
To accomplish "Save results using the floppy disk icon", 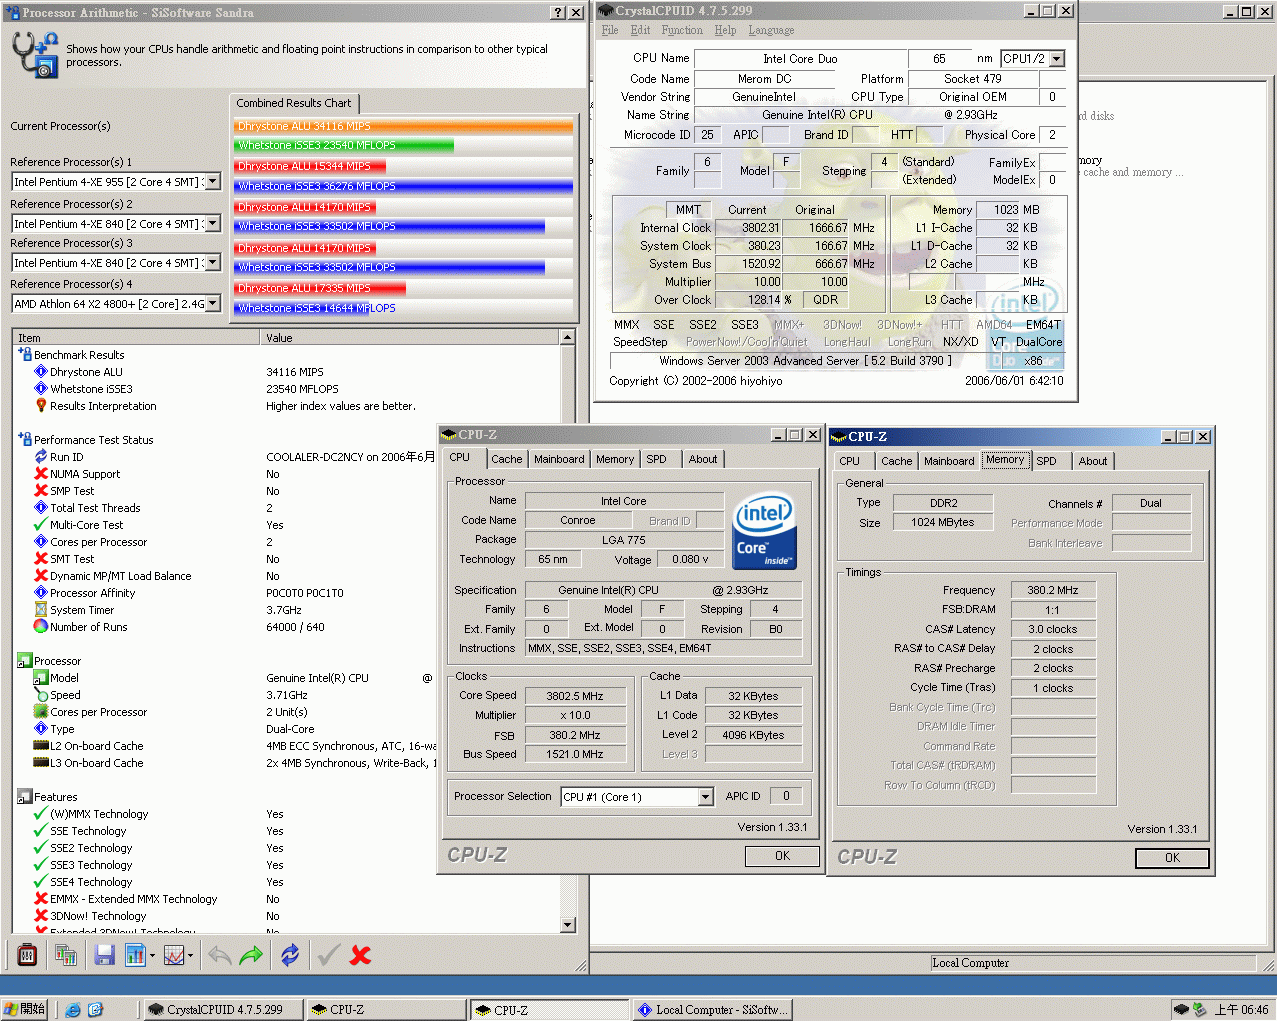I will coord(104,955).
